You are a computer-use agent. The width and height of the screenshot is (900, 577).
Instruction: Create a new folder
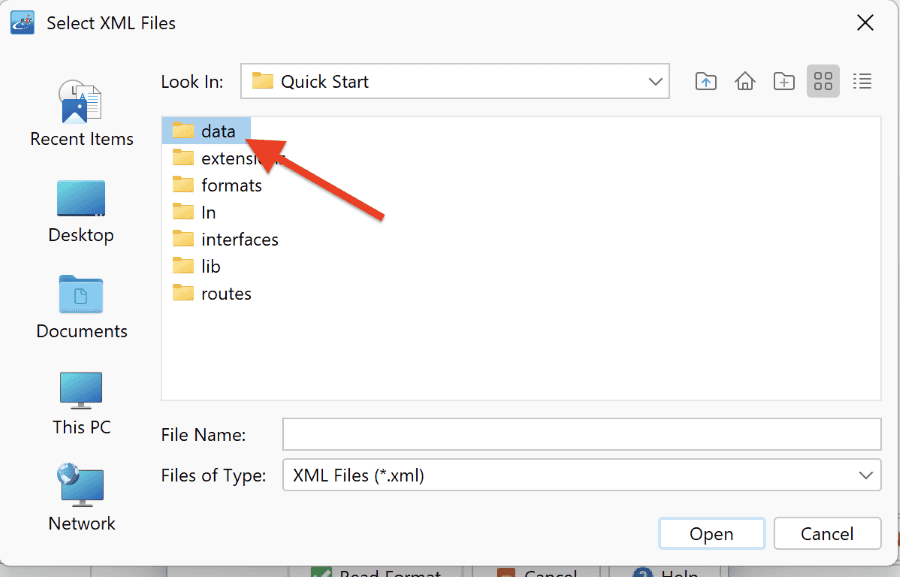(783, 82)
